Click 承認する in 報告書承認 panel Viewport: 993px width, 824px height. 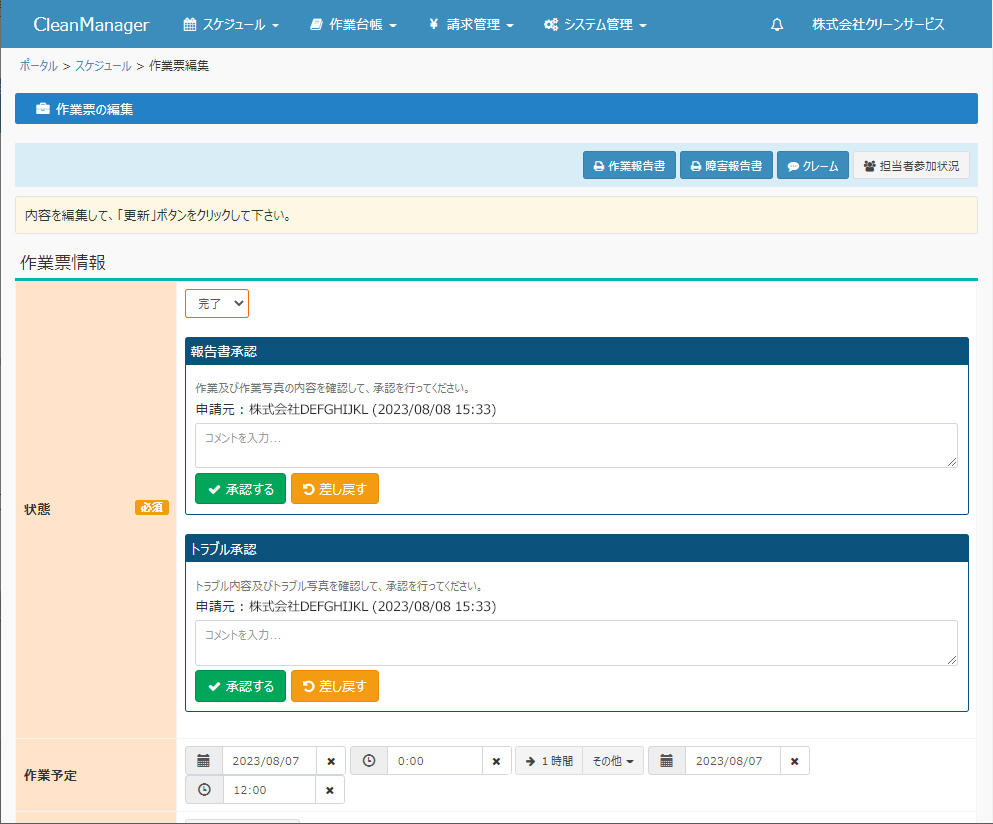[x=240, y=489]
